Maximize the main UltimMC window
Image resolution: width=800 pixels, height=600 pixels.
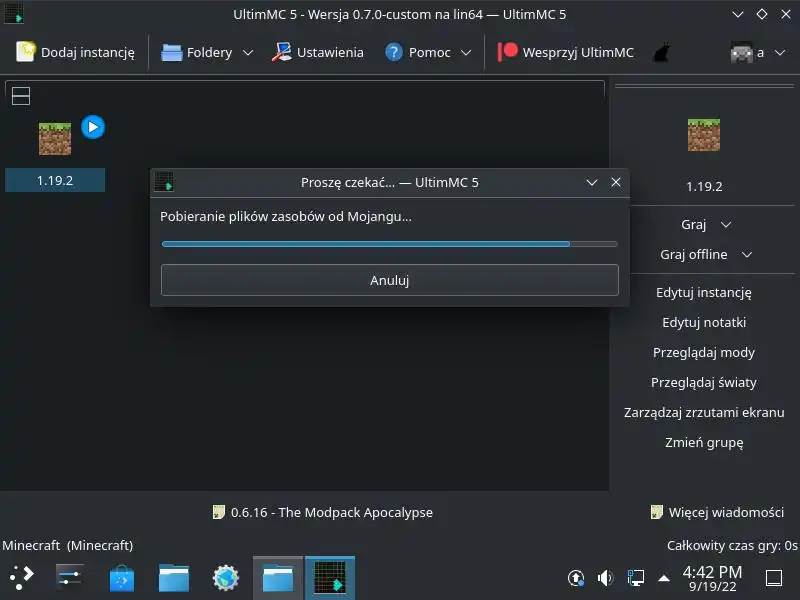(x=762, y=14)
